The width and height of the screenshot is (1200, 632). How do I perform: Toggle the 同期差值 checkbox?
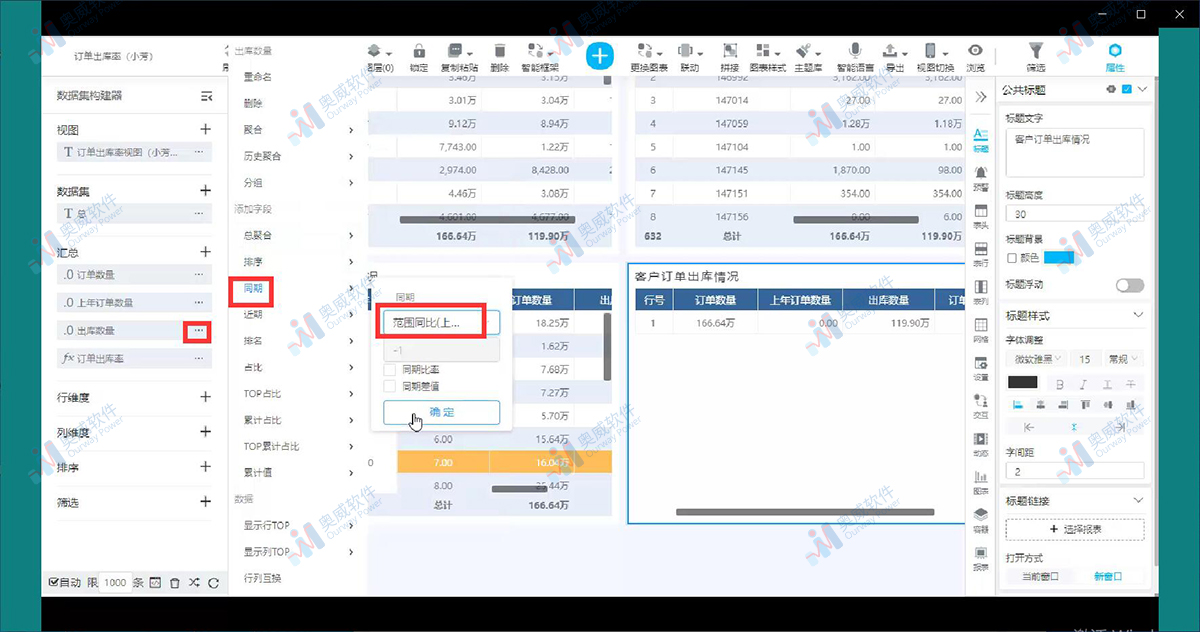391,386
